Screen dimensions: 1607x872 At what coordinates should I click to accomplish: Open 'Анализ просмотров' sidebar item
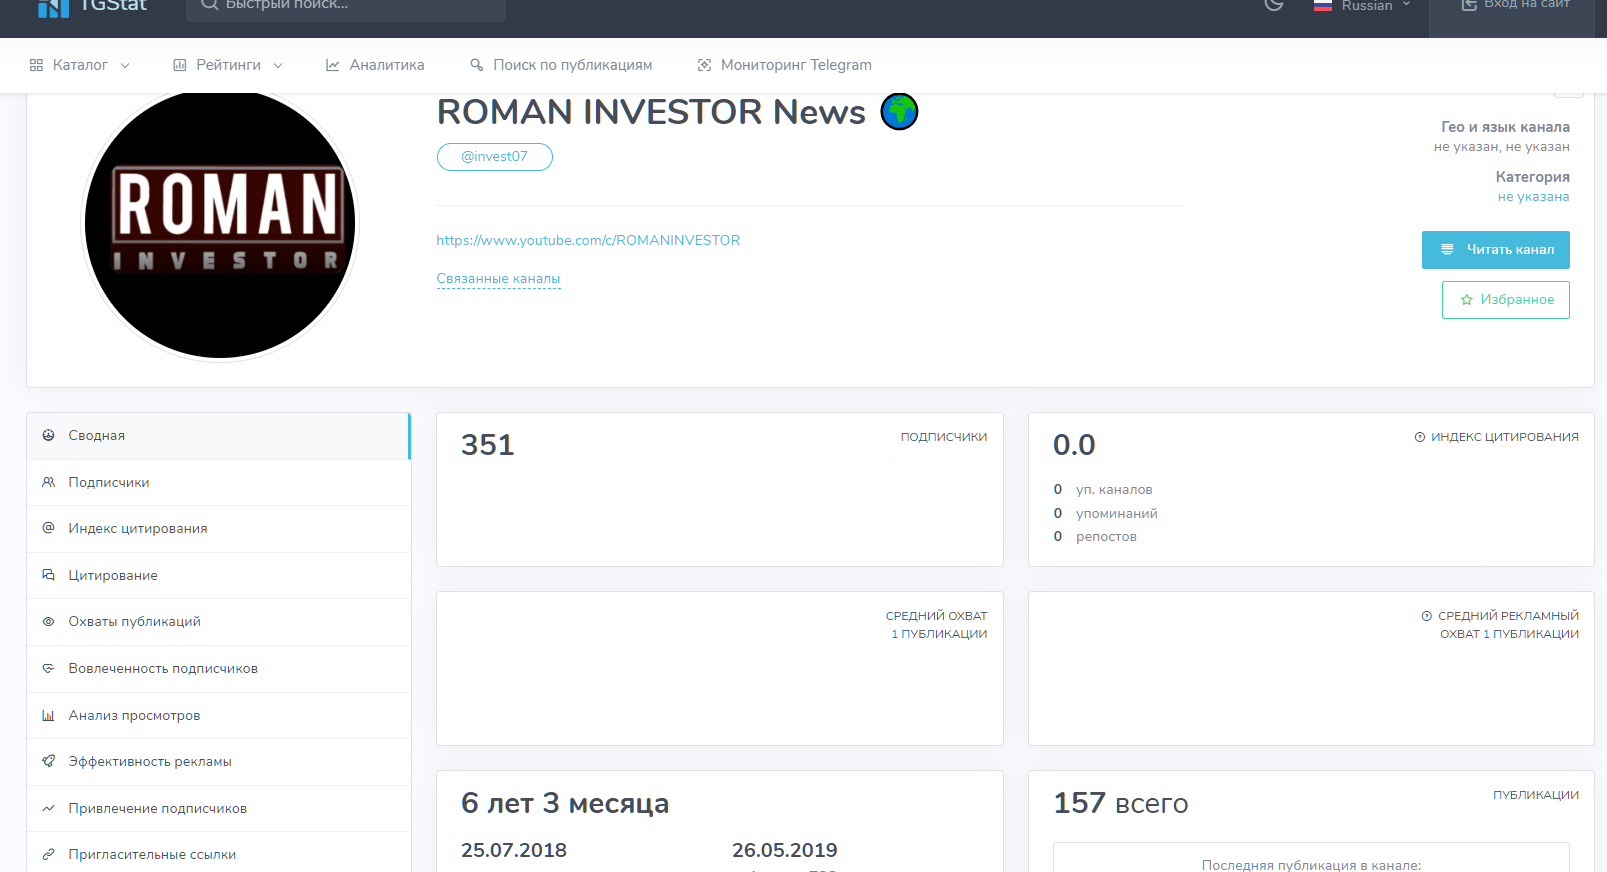218,716
